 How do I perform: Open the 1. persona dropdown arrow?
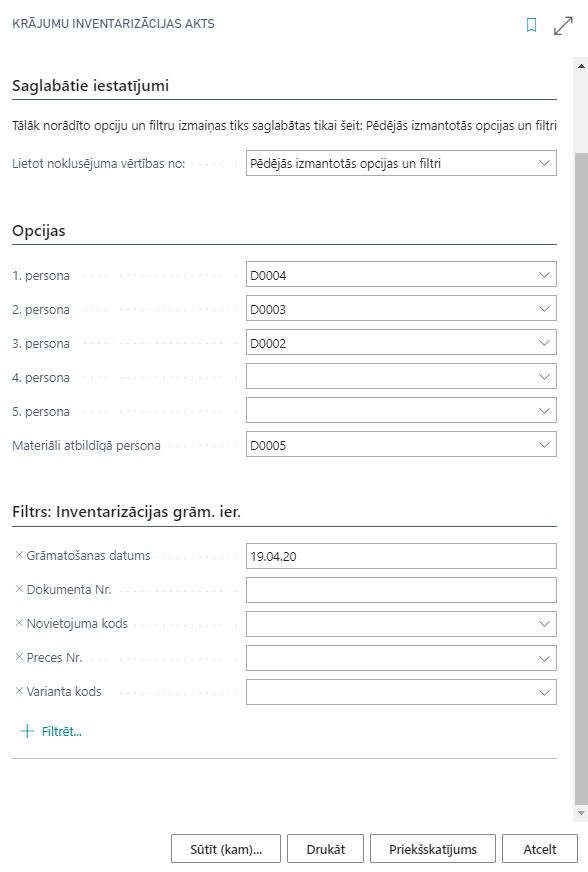pos(544,275)
